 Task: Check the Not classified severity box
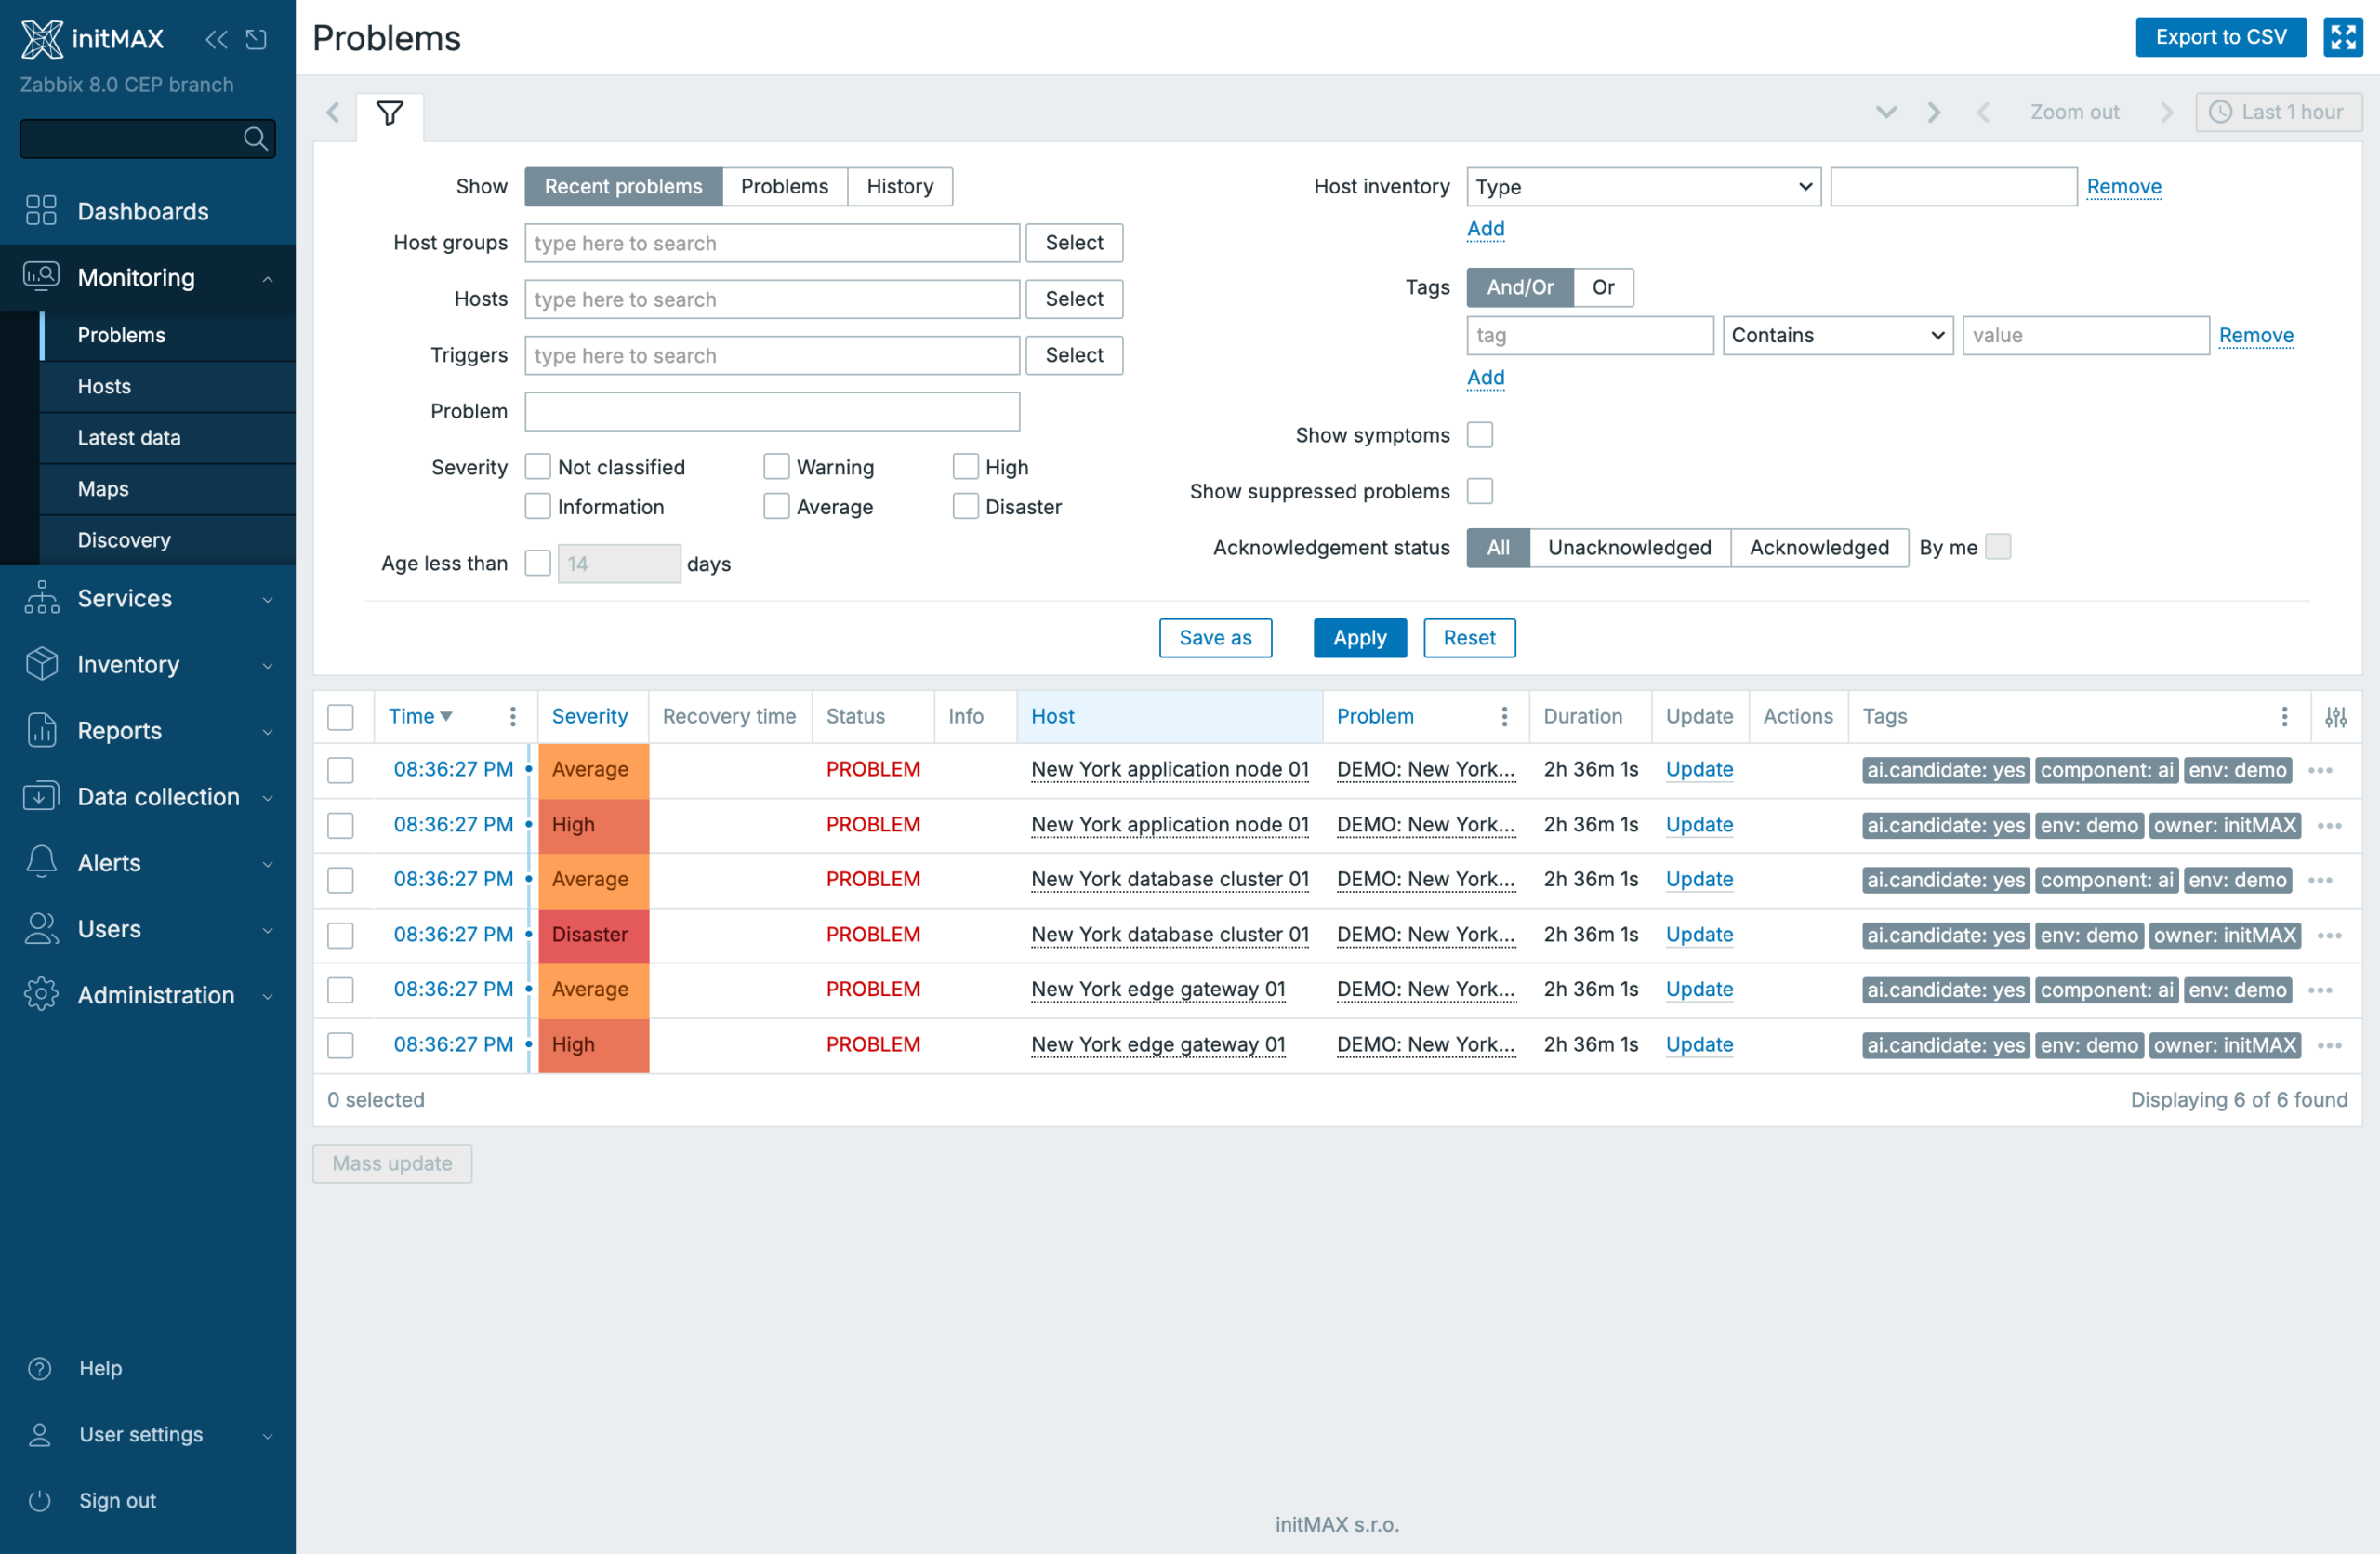[538, 467]
